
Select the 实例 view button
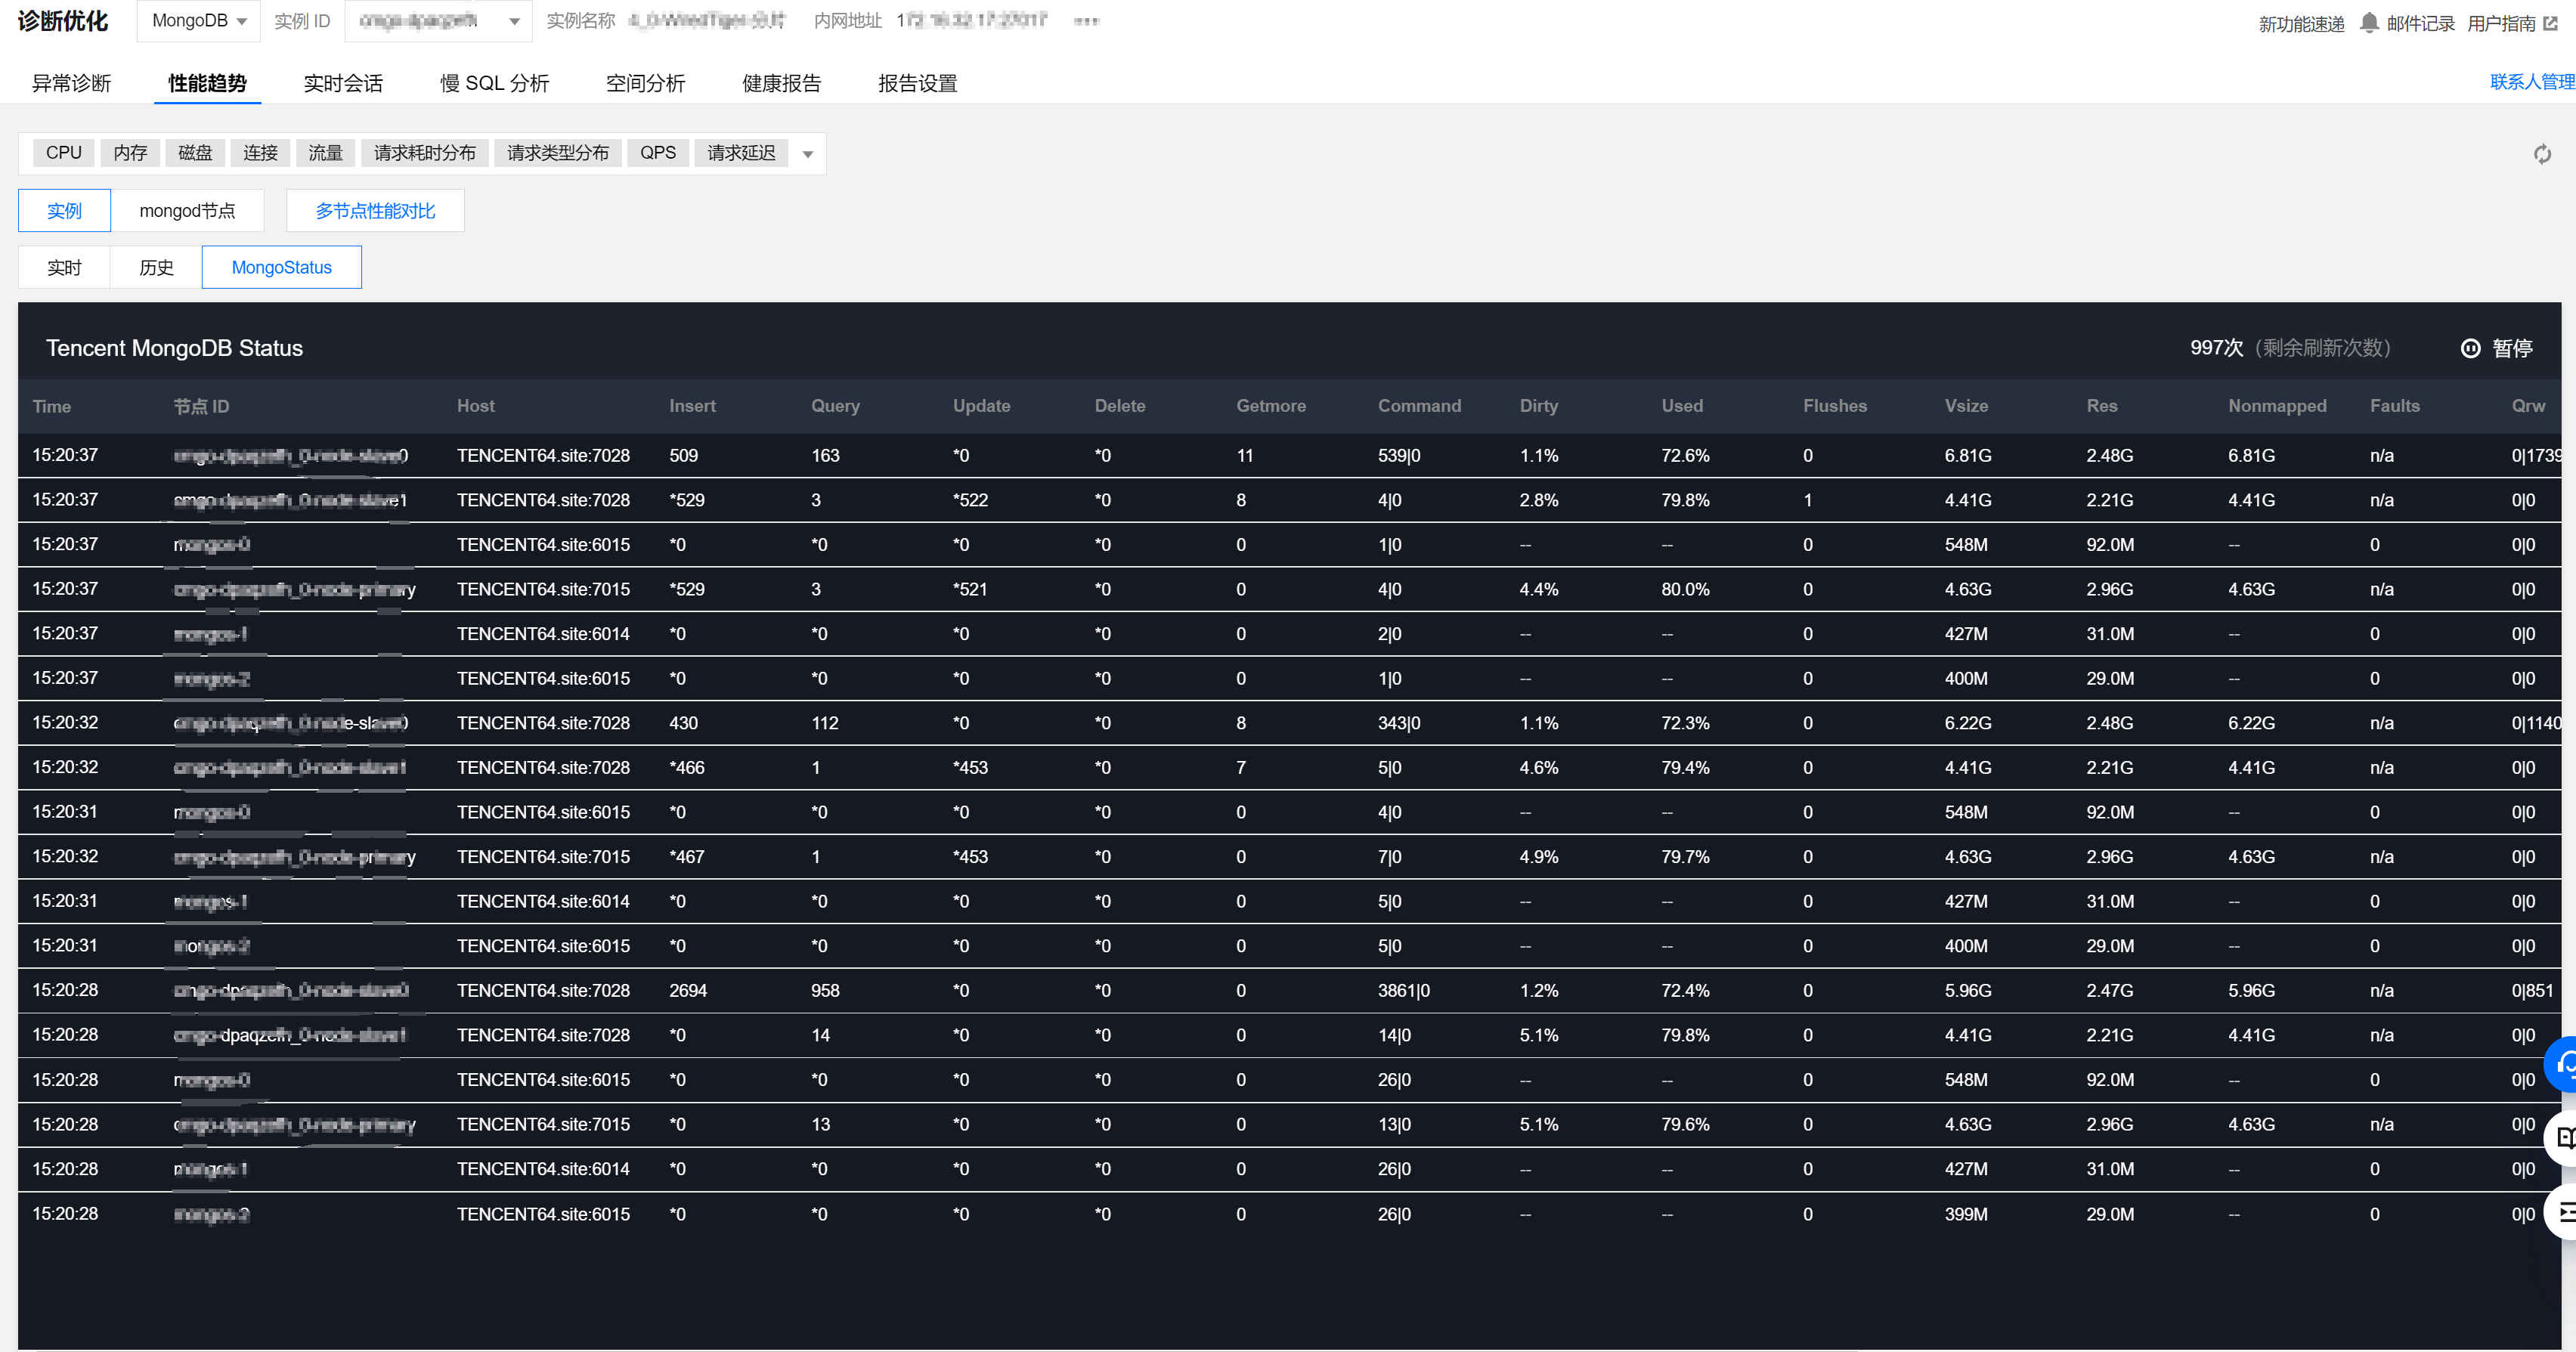(64, 210)
